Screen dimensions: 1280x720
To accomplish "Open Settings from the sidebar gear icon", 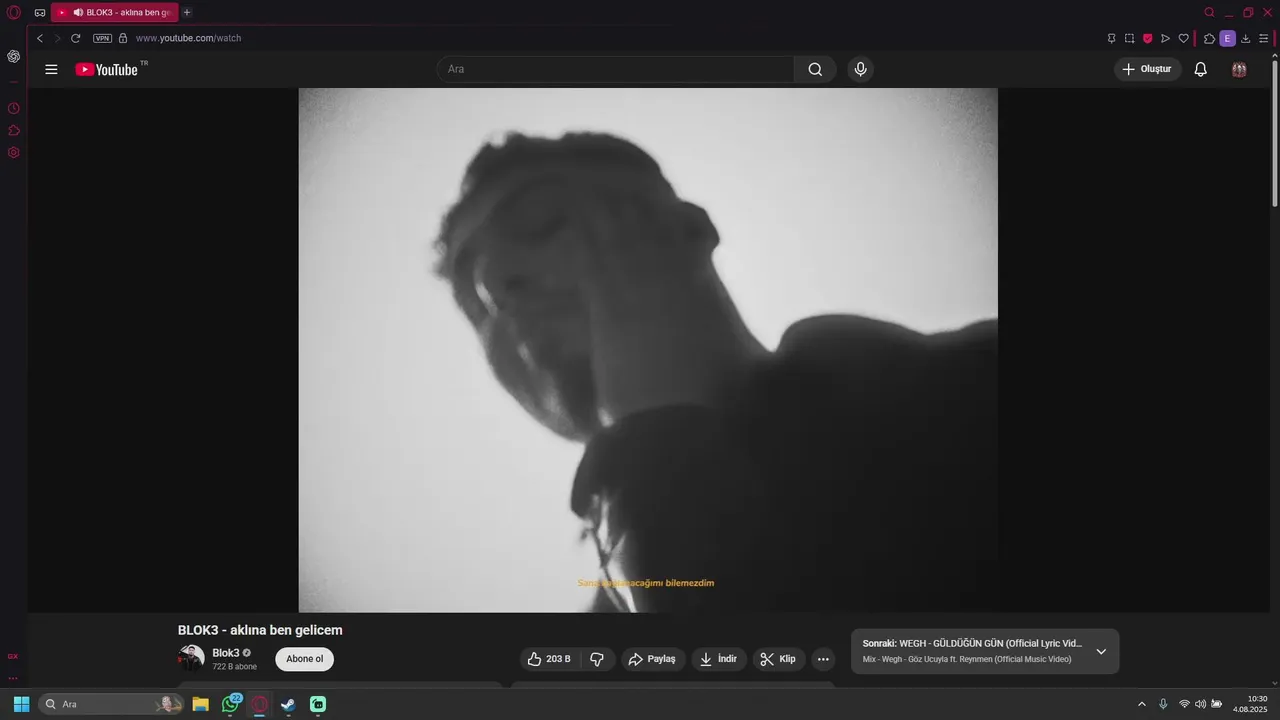I will (x=14, y=153).
